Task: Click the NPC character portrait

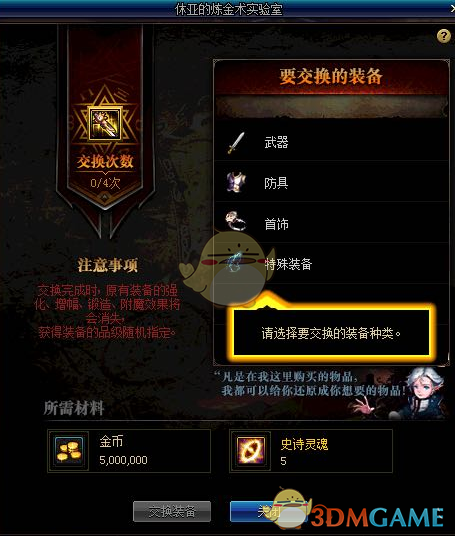Action: pyautogui.click(x=420, y=394)
